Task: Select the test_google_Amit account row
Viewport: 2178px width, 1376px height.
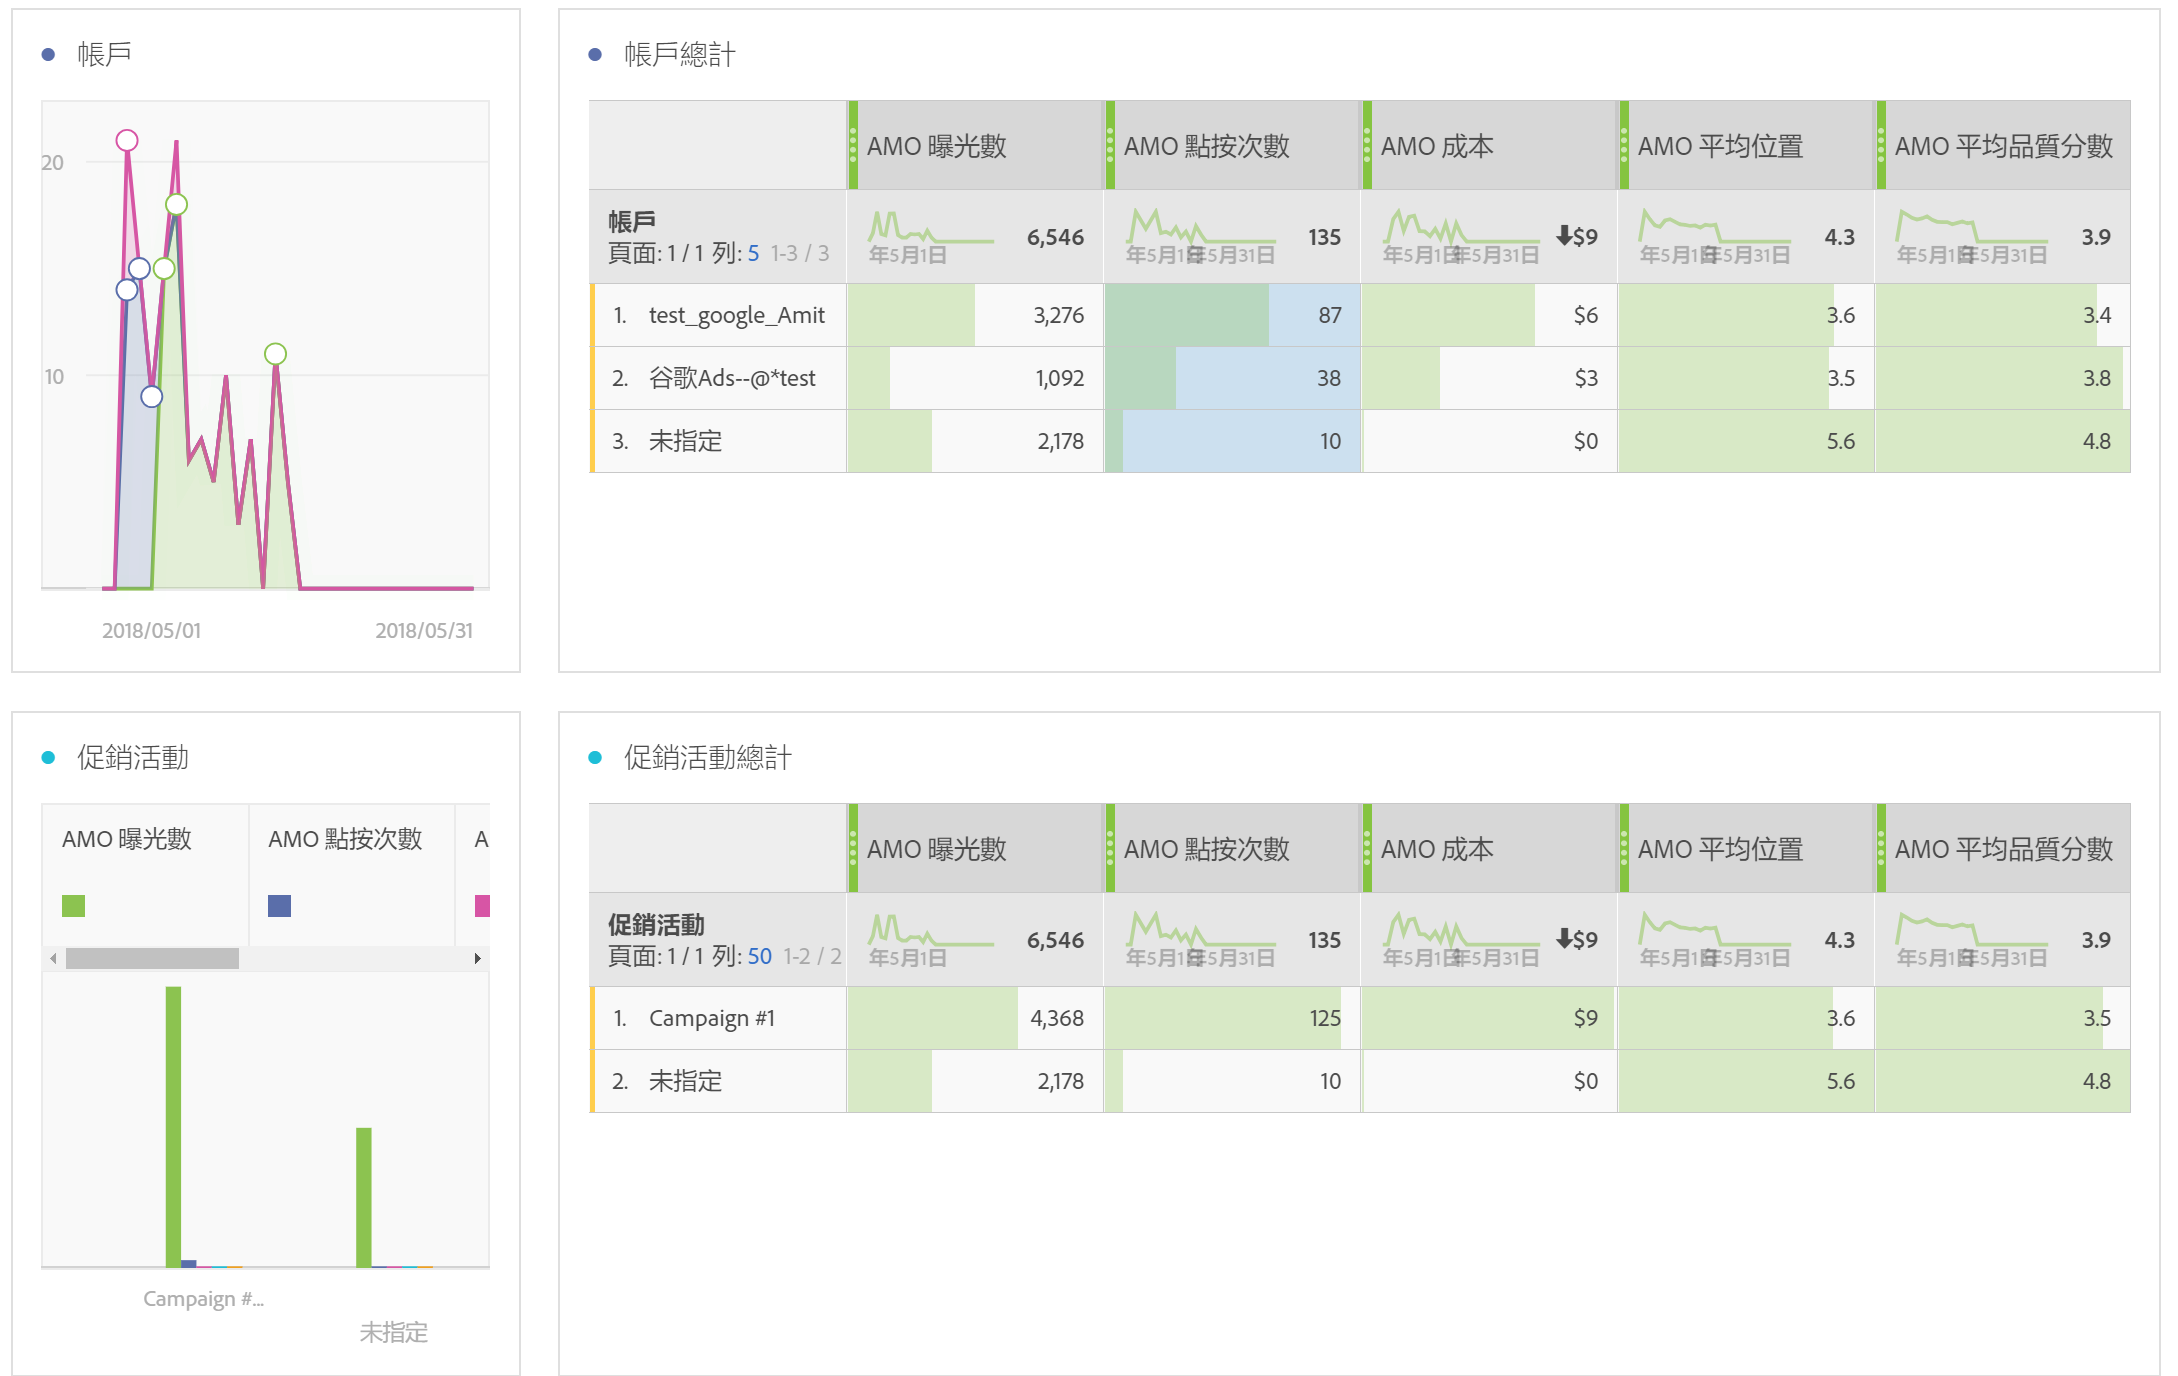Action: pyautogui.click(x=736, y=316)
